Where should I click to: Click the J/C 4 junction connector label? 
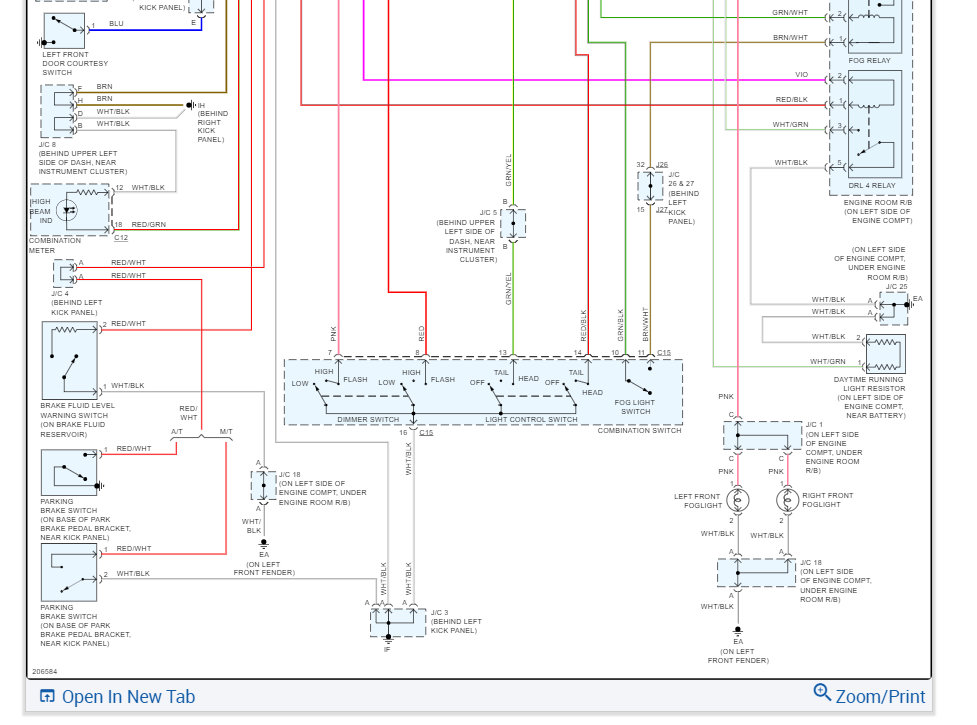point(60,293)
